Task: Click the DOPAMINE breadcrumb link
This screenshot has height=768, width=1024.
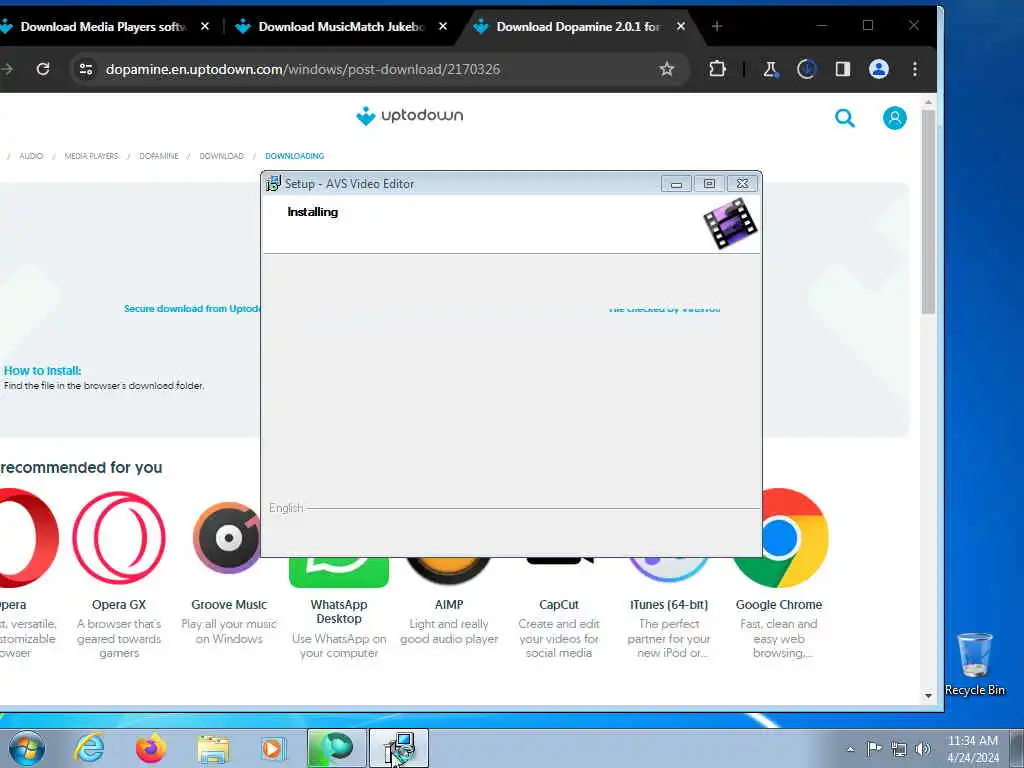Action: coord(159,156)
